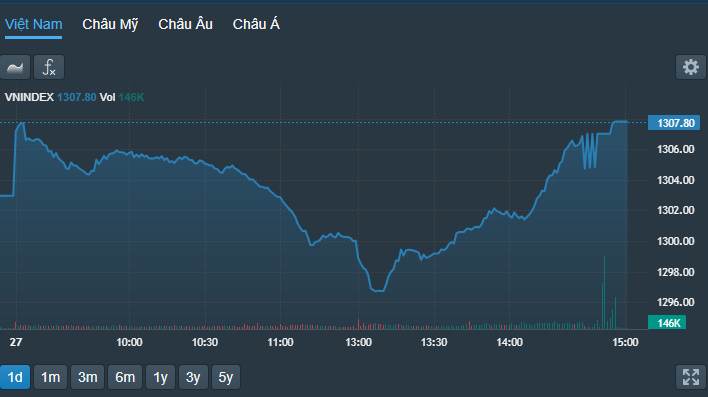Expand chart to fullscreen
This screenshot has width=708, height=397.
[x=690, y=377]
